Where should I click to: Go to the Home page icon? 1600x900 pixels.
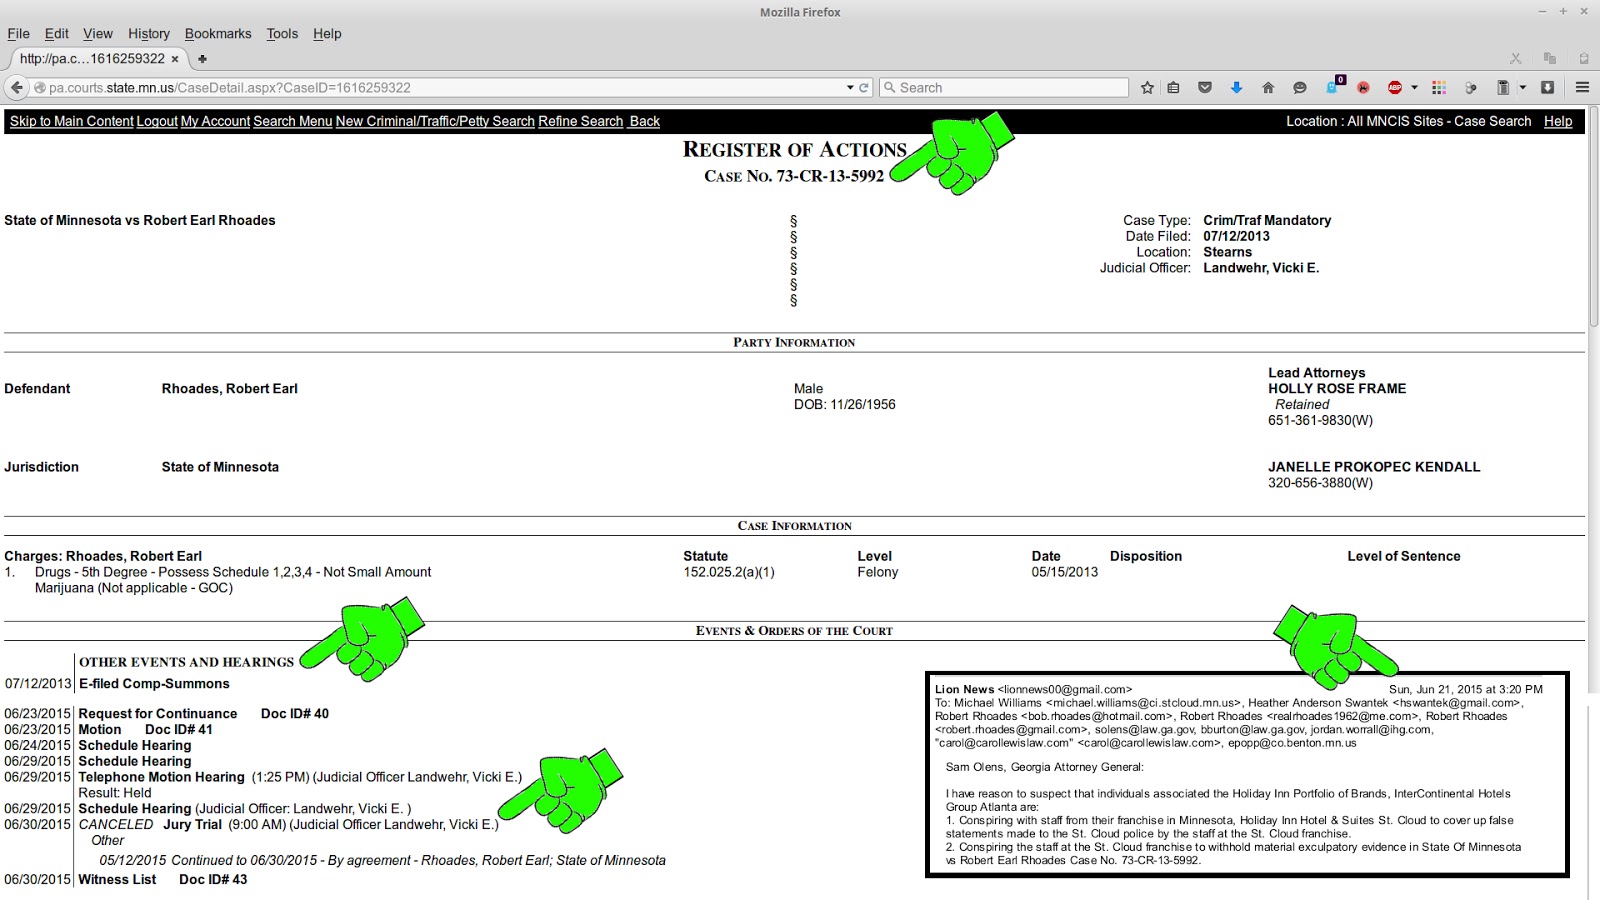click(1268, 88)
